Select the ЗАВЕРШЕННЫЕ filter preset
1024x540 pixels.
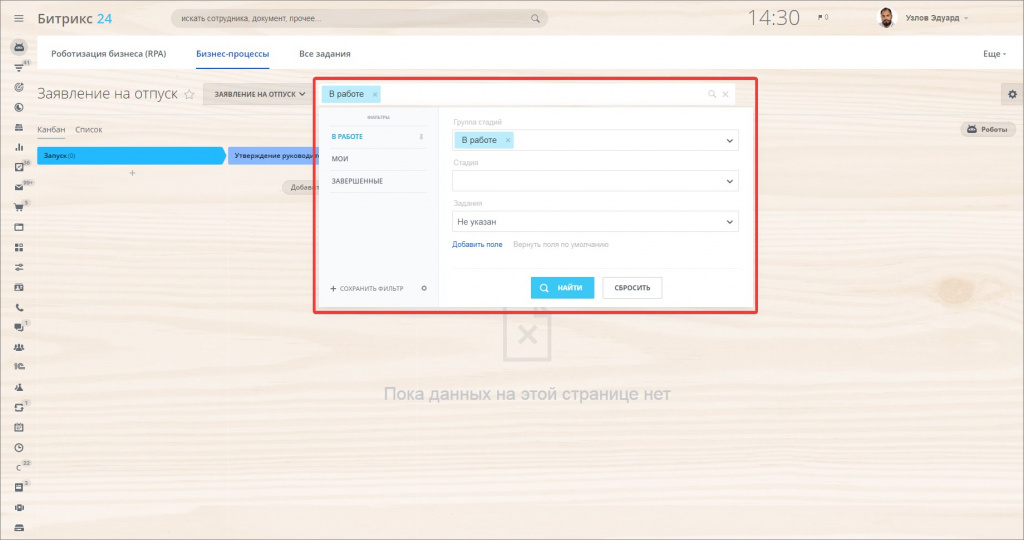pyautogui.click(x=357, y=181)
